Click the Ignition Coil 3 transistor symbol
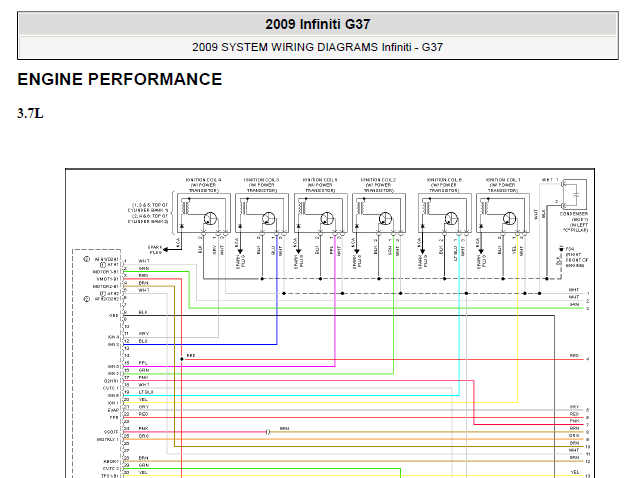The height and width of the screenshot is (478, 636). click(268, 219)
